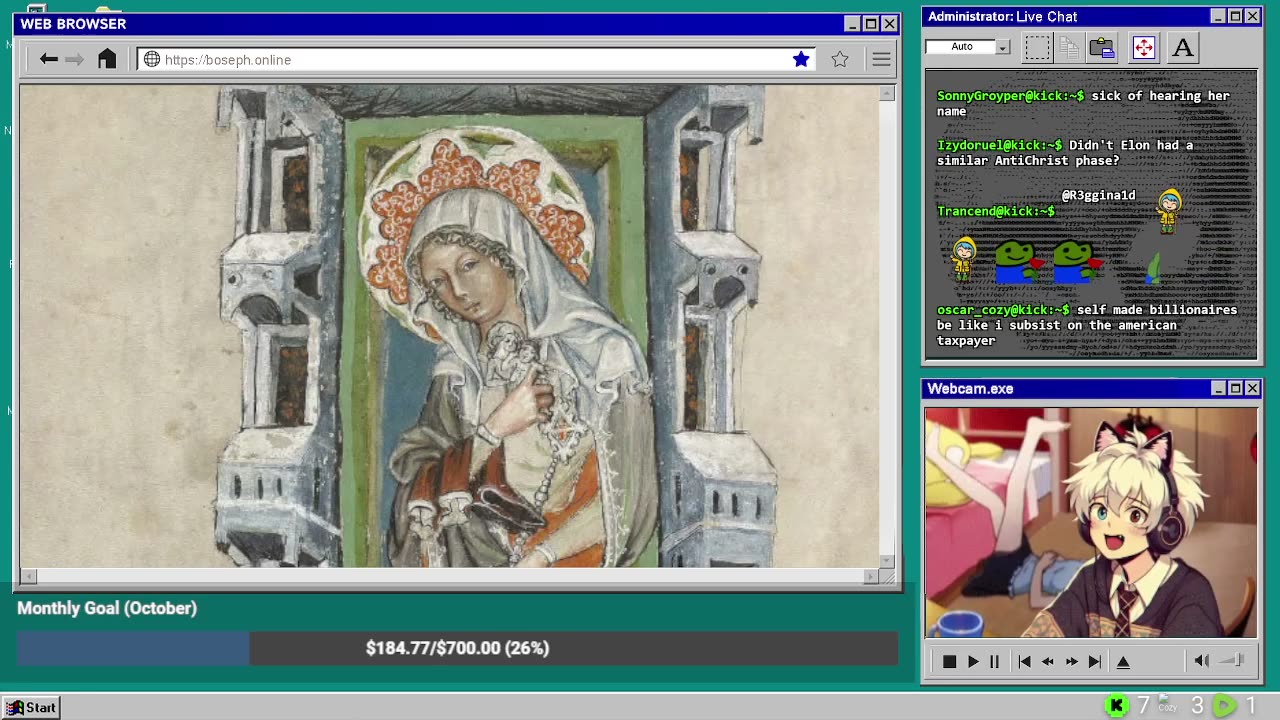The height and width of the screenshot is (720, 1280).
Task: Skip to next track in Webcam.exe
Action: tap(1095, 661)
